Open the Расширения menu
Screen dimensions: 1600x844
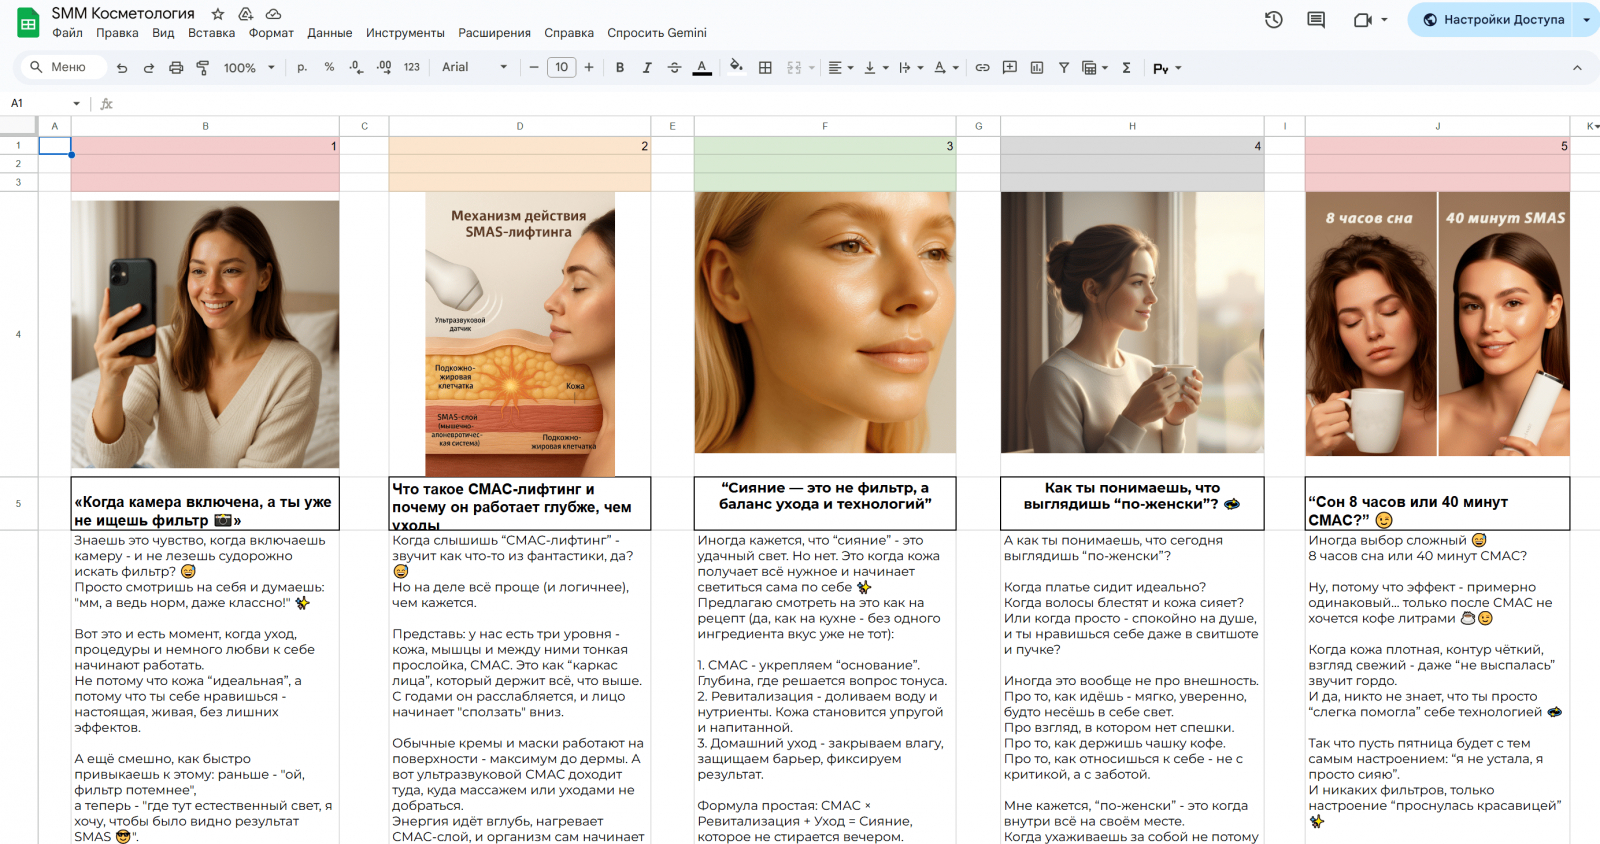tap(494, 33)
